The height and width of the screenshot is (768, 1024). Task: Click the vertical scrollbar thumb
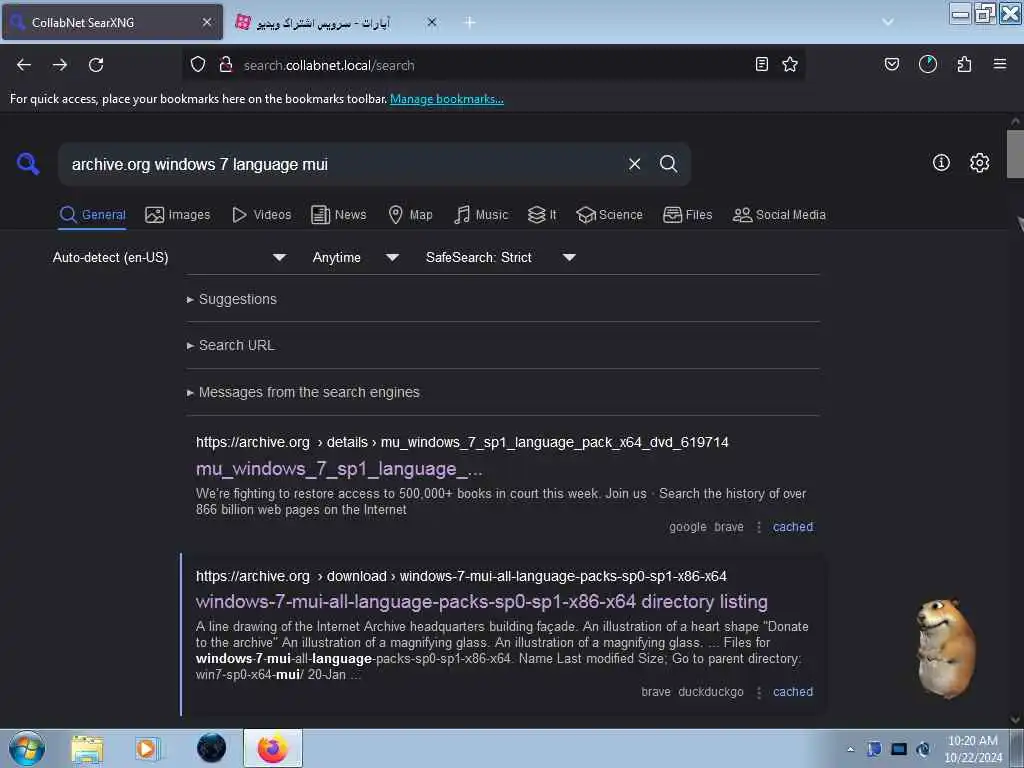(x=1015, y=154)
